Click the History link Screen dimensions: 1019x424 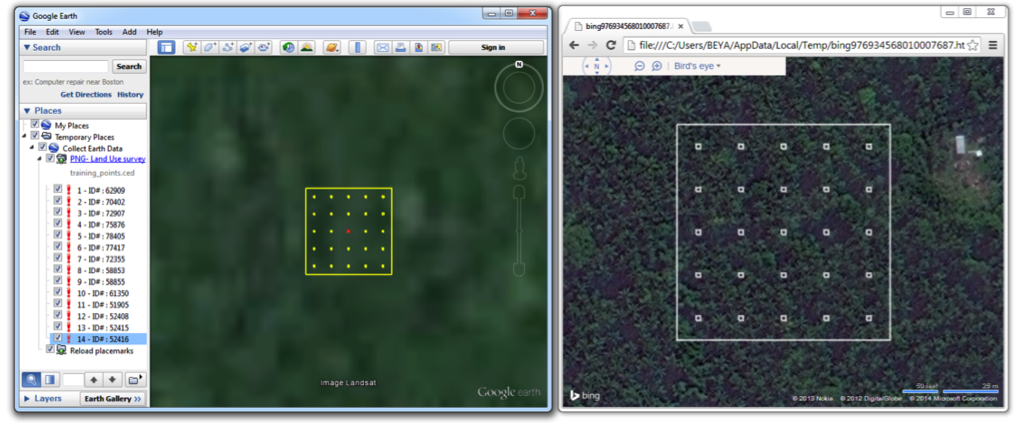point(131,94)
